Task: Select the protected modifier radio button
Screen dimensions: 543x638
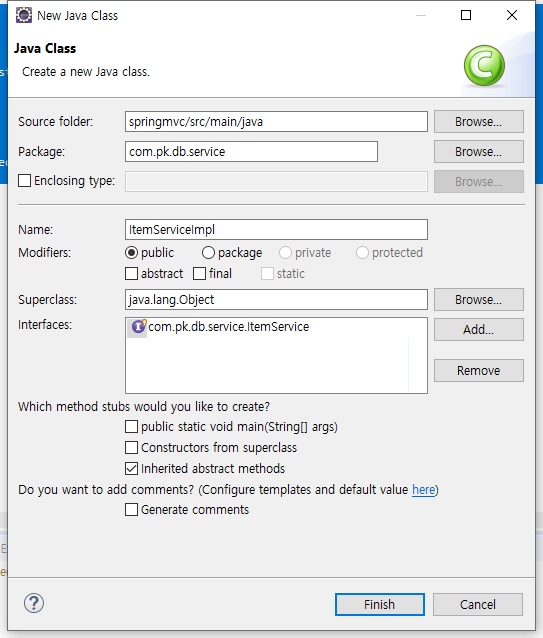Action: (x=362, y=253)
